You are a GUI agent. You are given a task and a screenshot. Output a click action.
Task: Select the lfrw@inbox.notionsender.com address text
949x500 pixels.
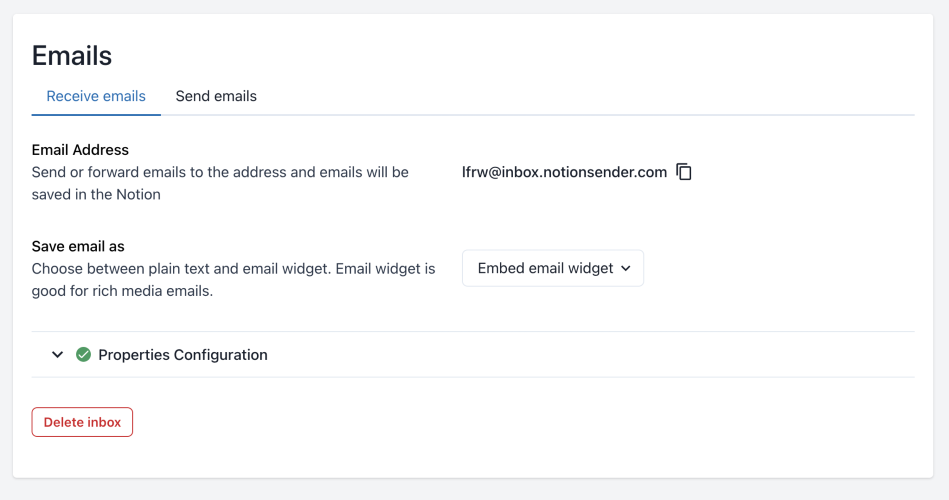(564, 172)
